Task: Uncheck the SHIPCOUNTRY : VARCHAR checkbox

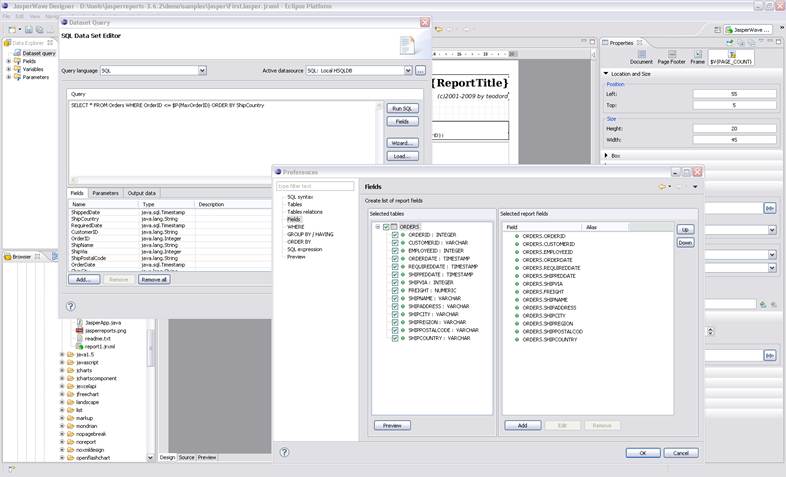Action: [x=395, y=338]
